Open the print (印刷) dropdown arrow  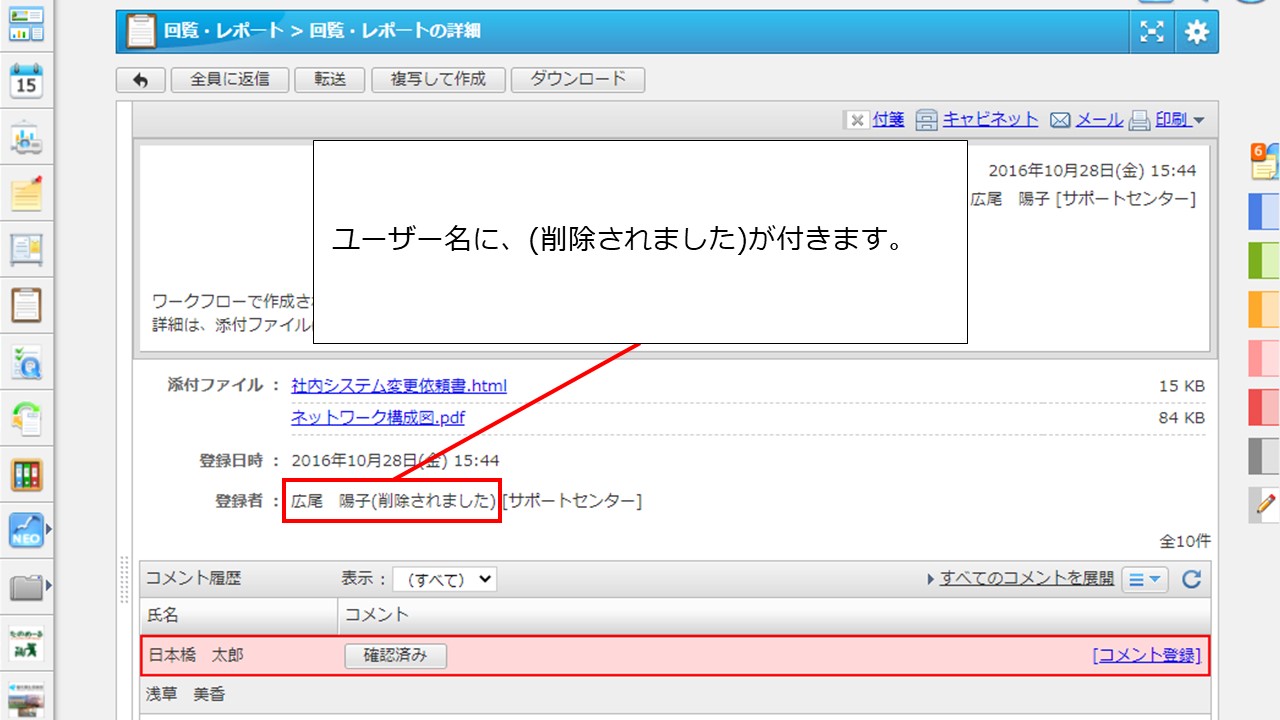(x=1199, y=121)
